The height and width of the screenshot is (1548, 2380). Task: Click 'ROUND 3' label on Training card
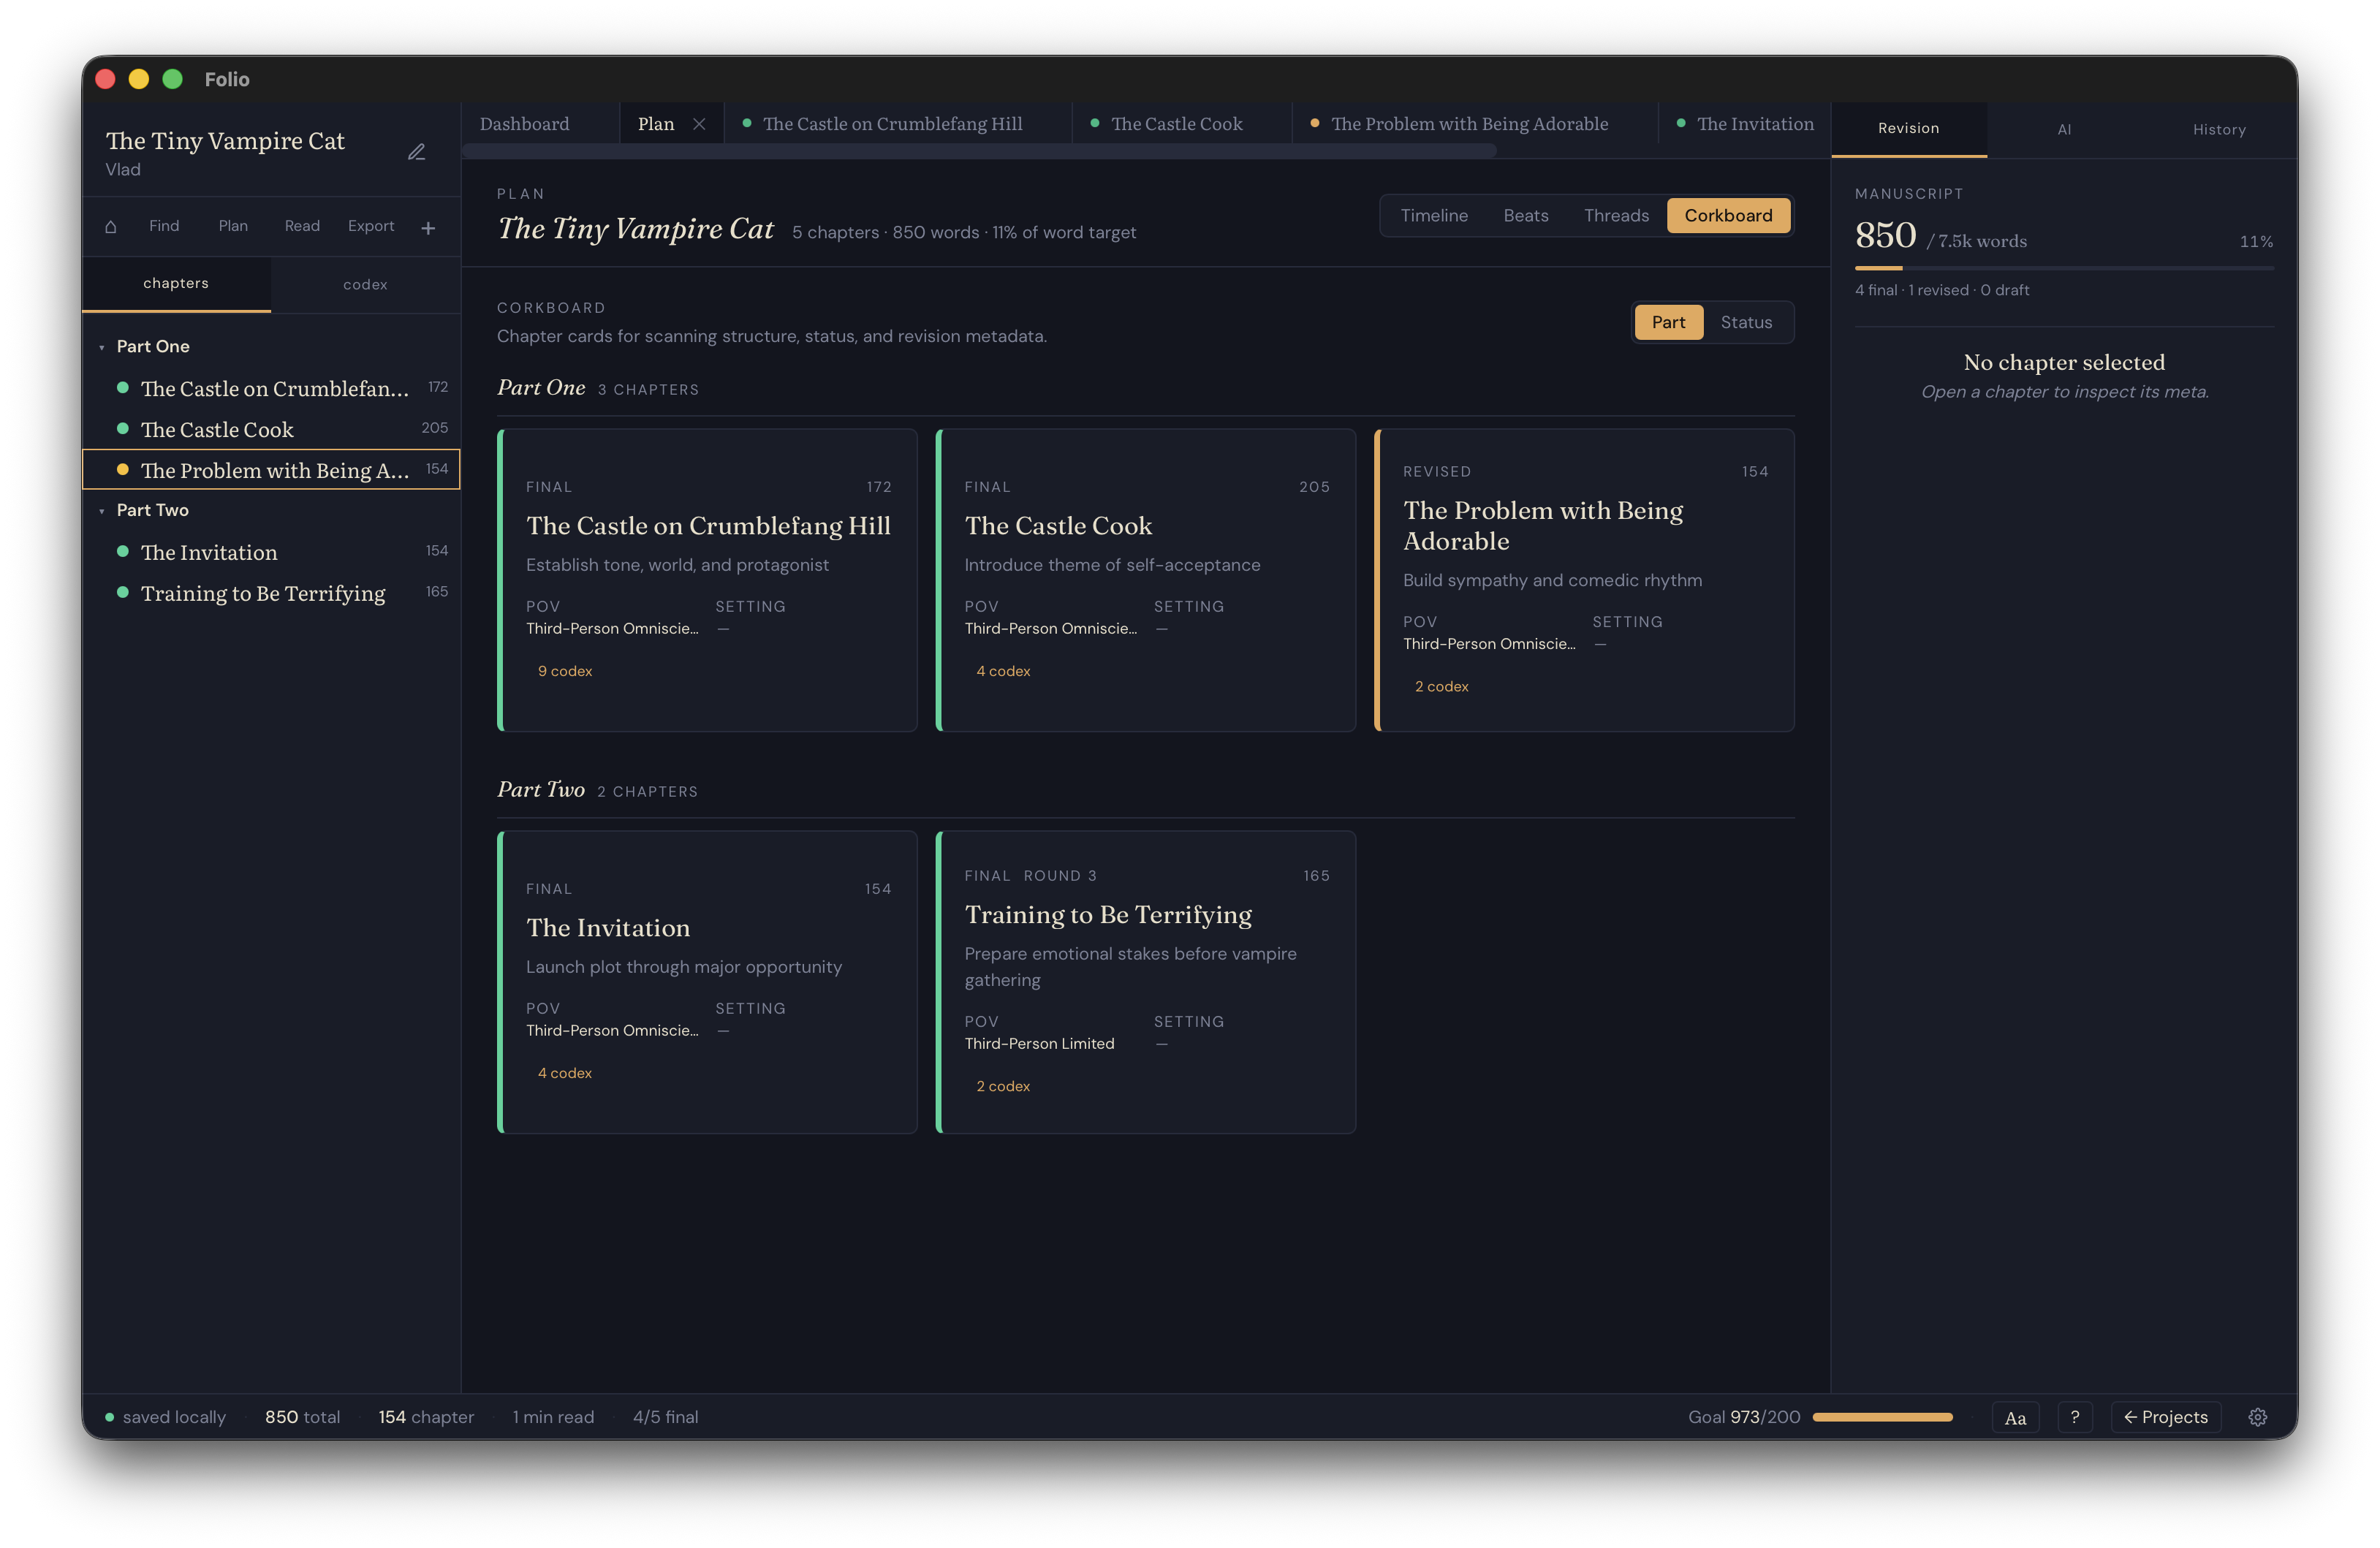[x=1060, y=876]
